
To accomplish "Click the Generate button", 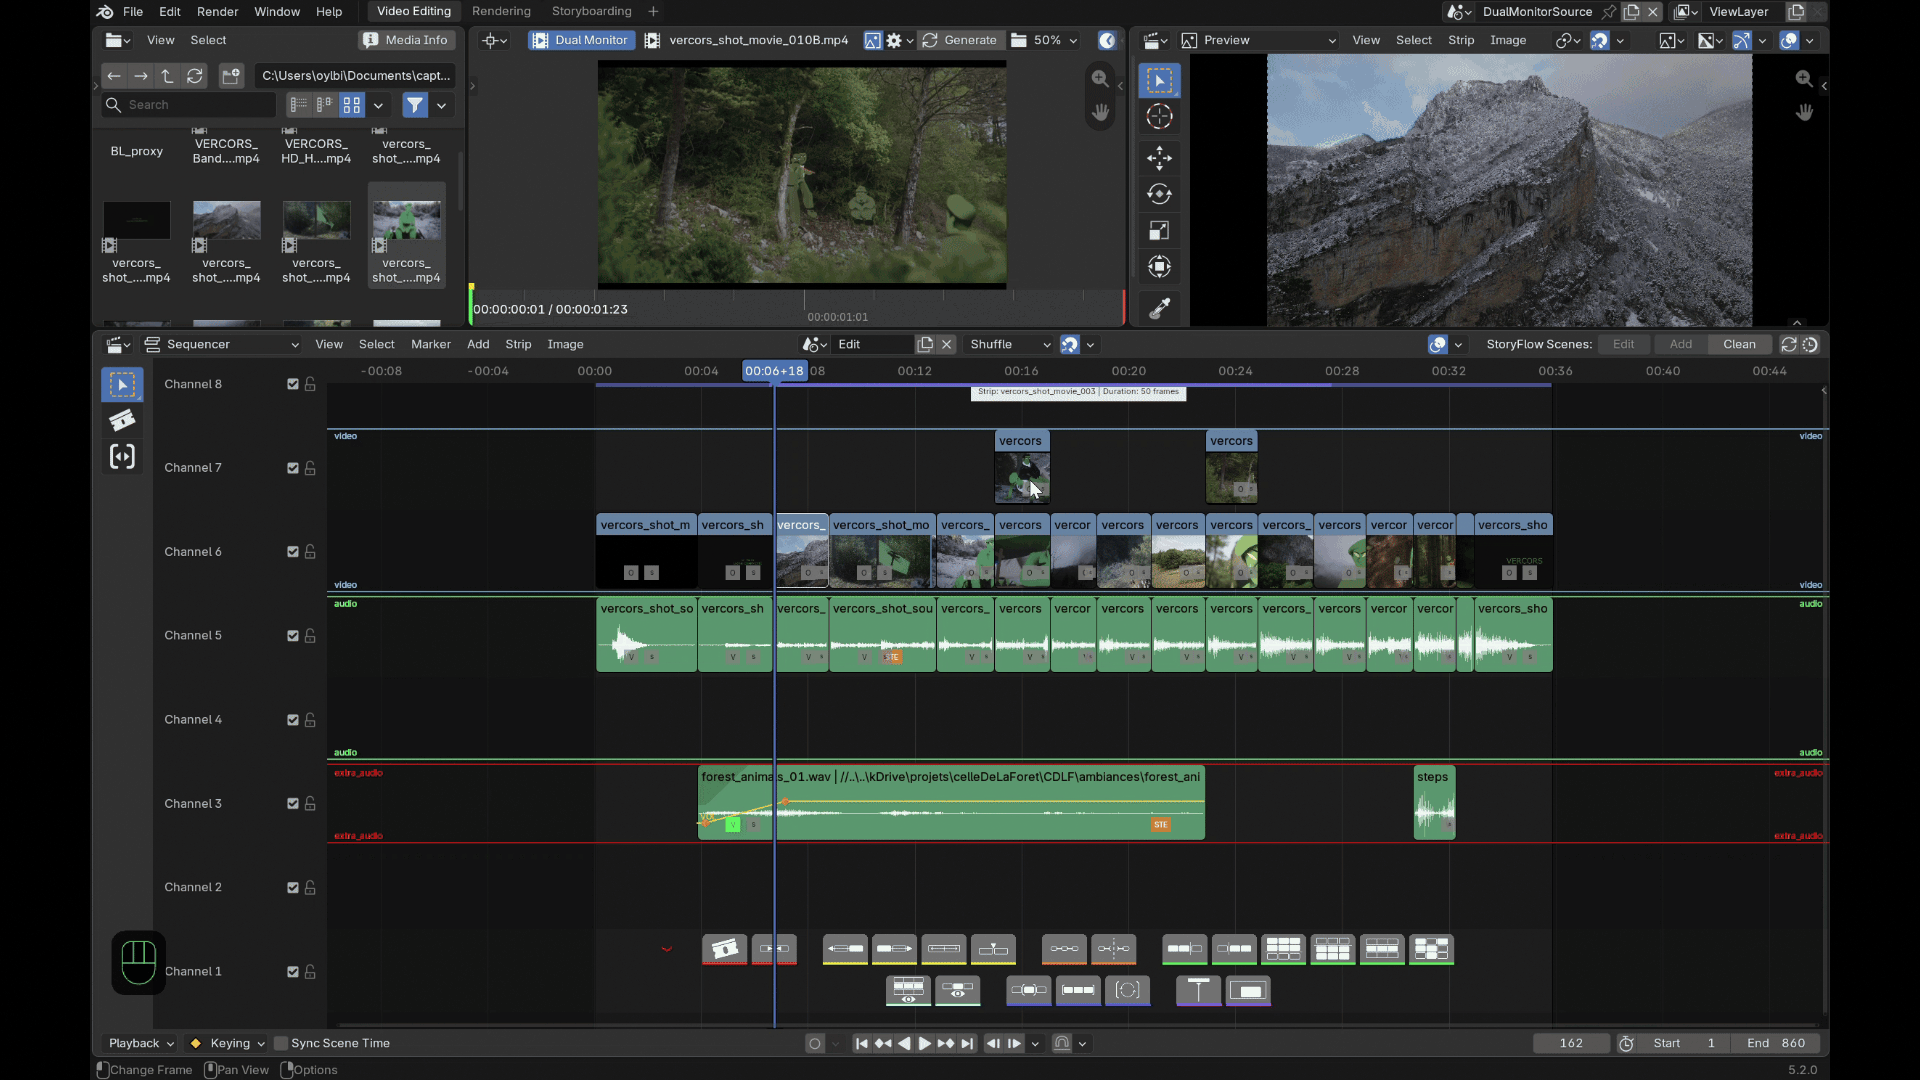I will [x=960, y=40].
